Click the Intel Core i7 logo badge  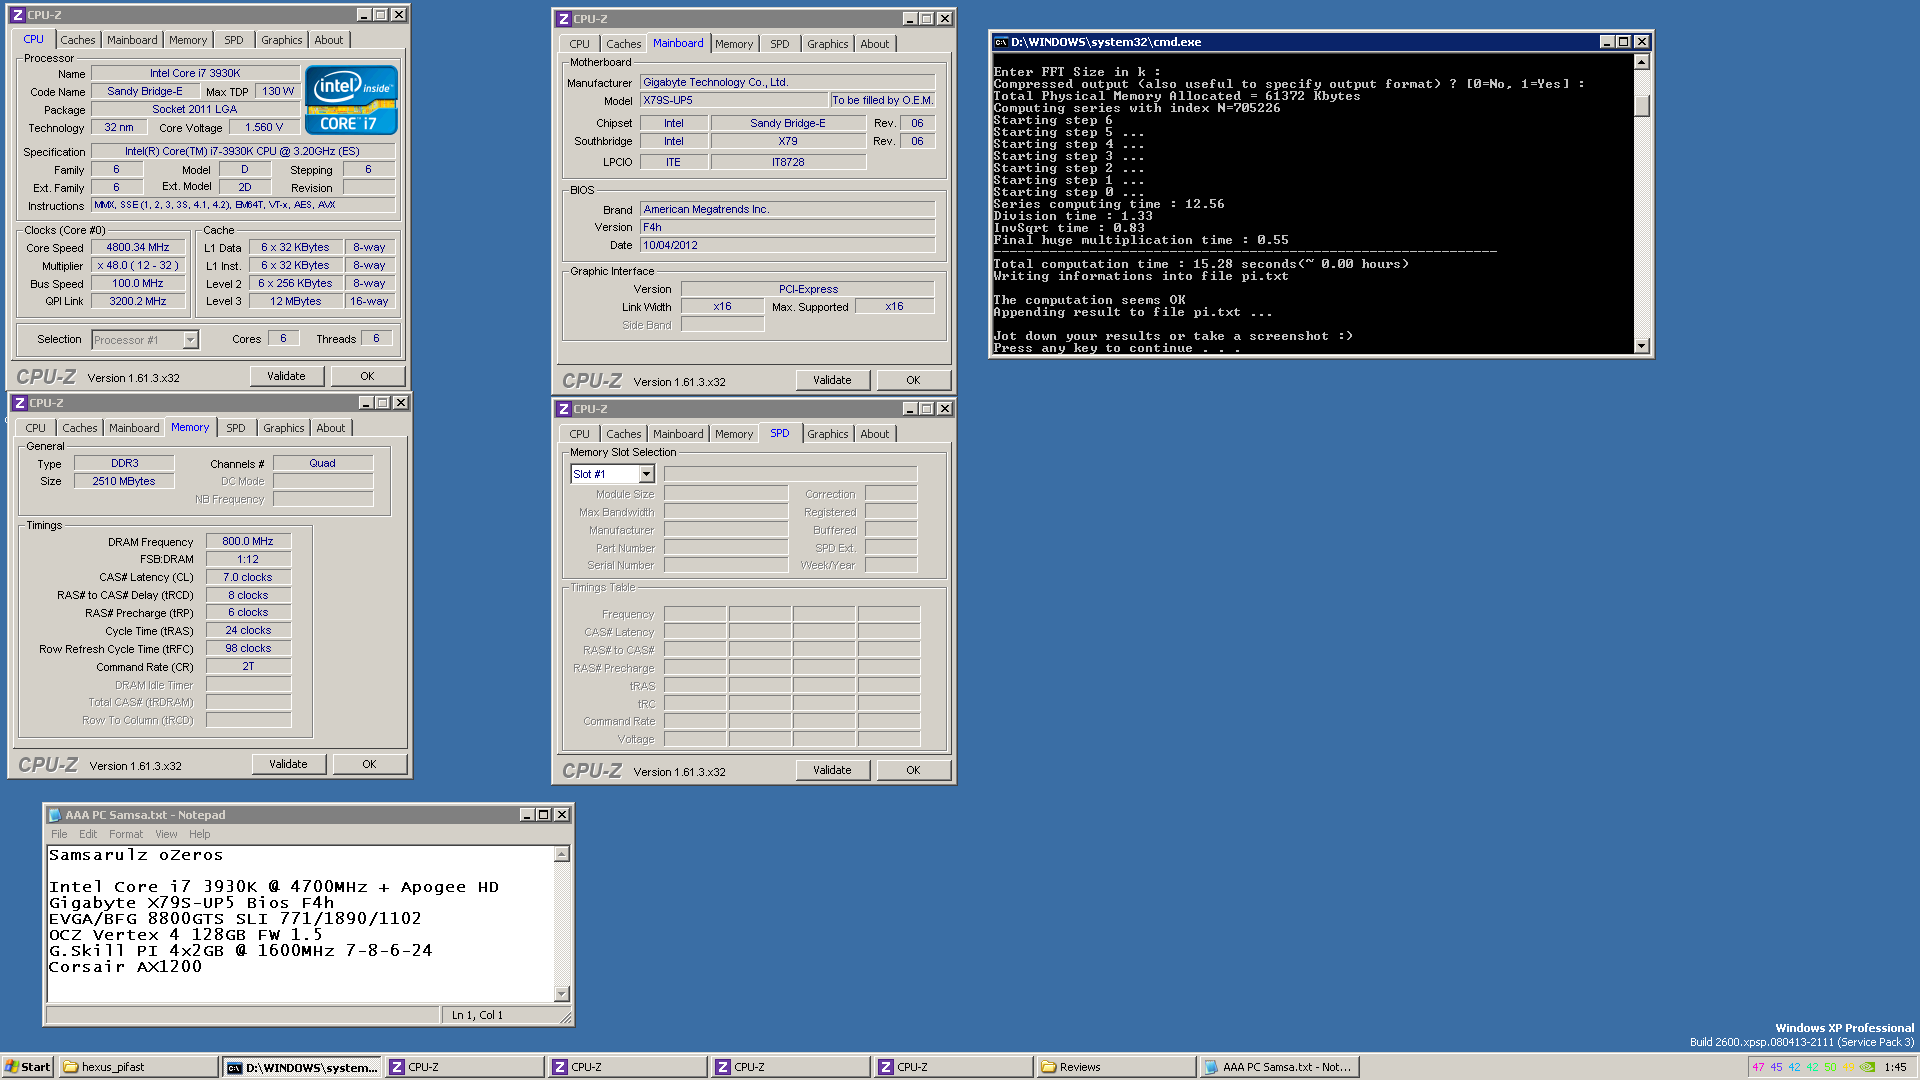[x=351, y=100]
